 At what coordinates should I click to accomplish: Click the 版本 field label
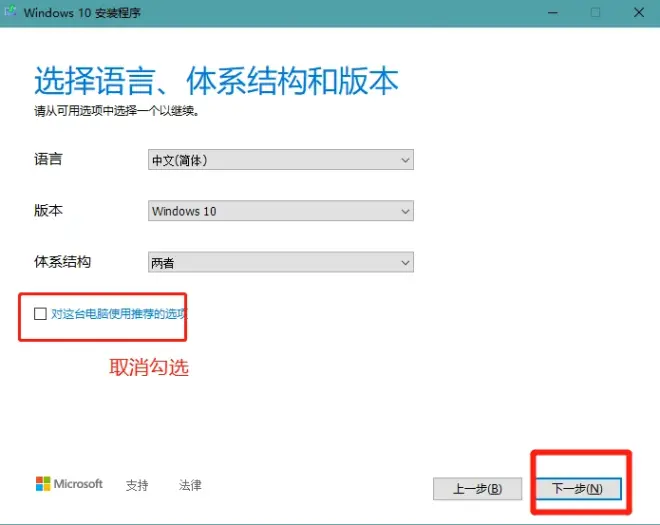pos(48,211)
